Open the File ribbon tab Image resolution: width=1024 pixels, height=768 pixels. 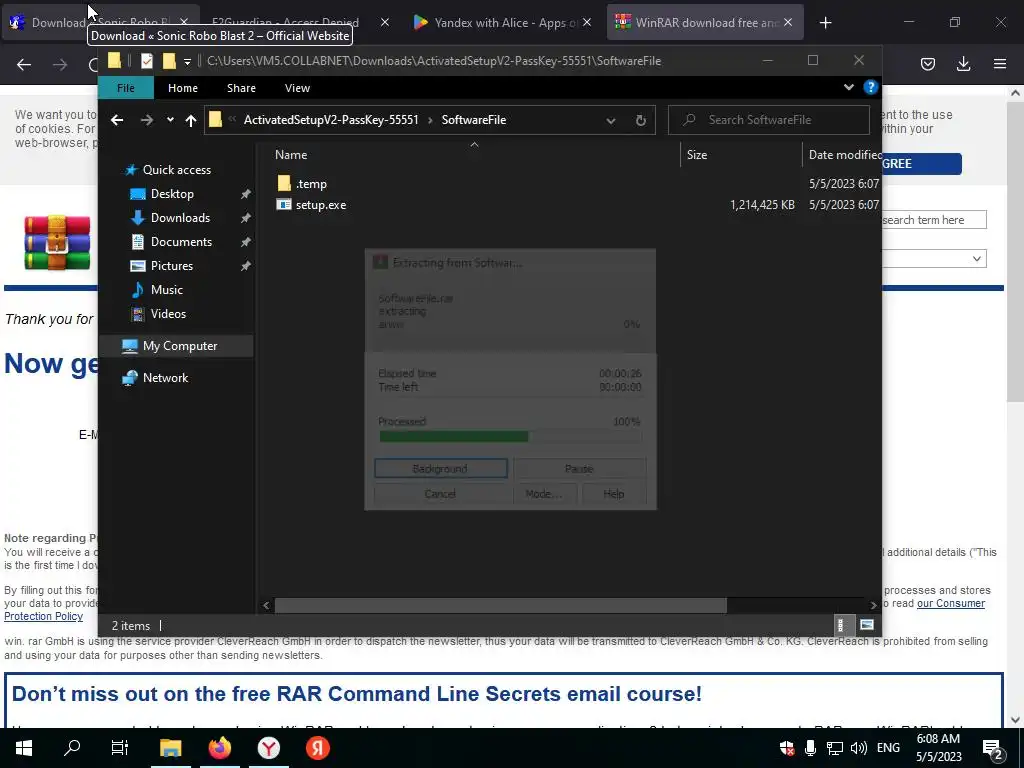click(125, 88)
